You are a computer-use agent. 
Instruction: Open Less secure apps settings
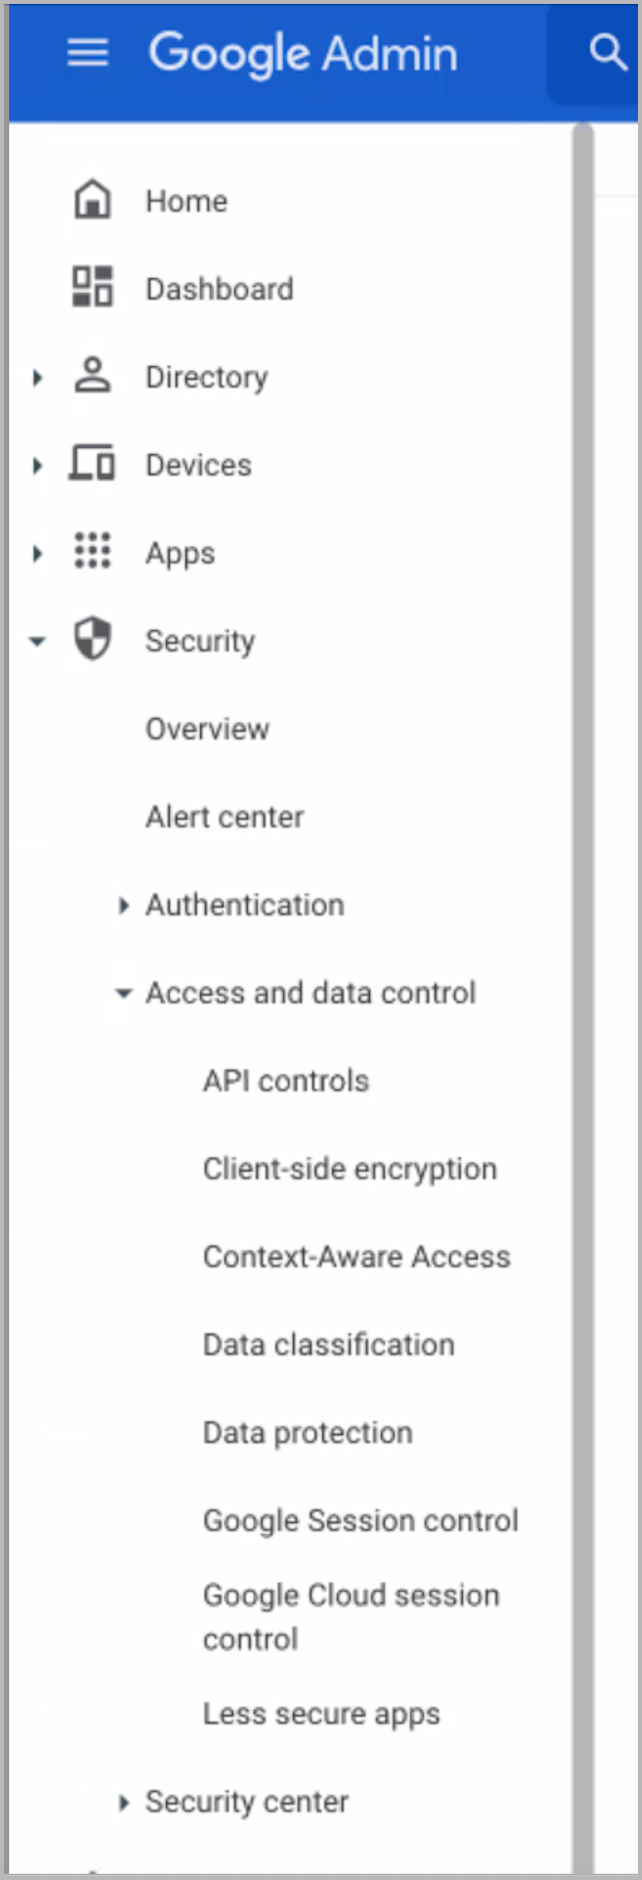(321, 1714)
